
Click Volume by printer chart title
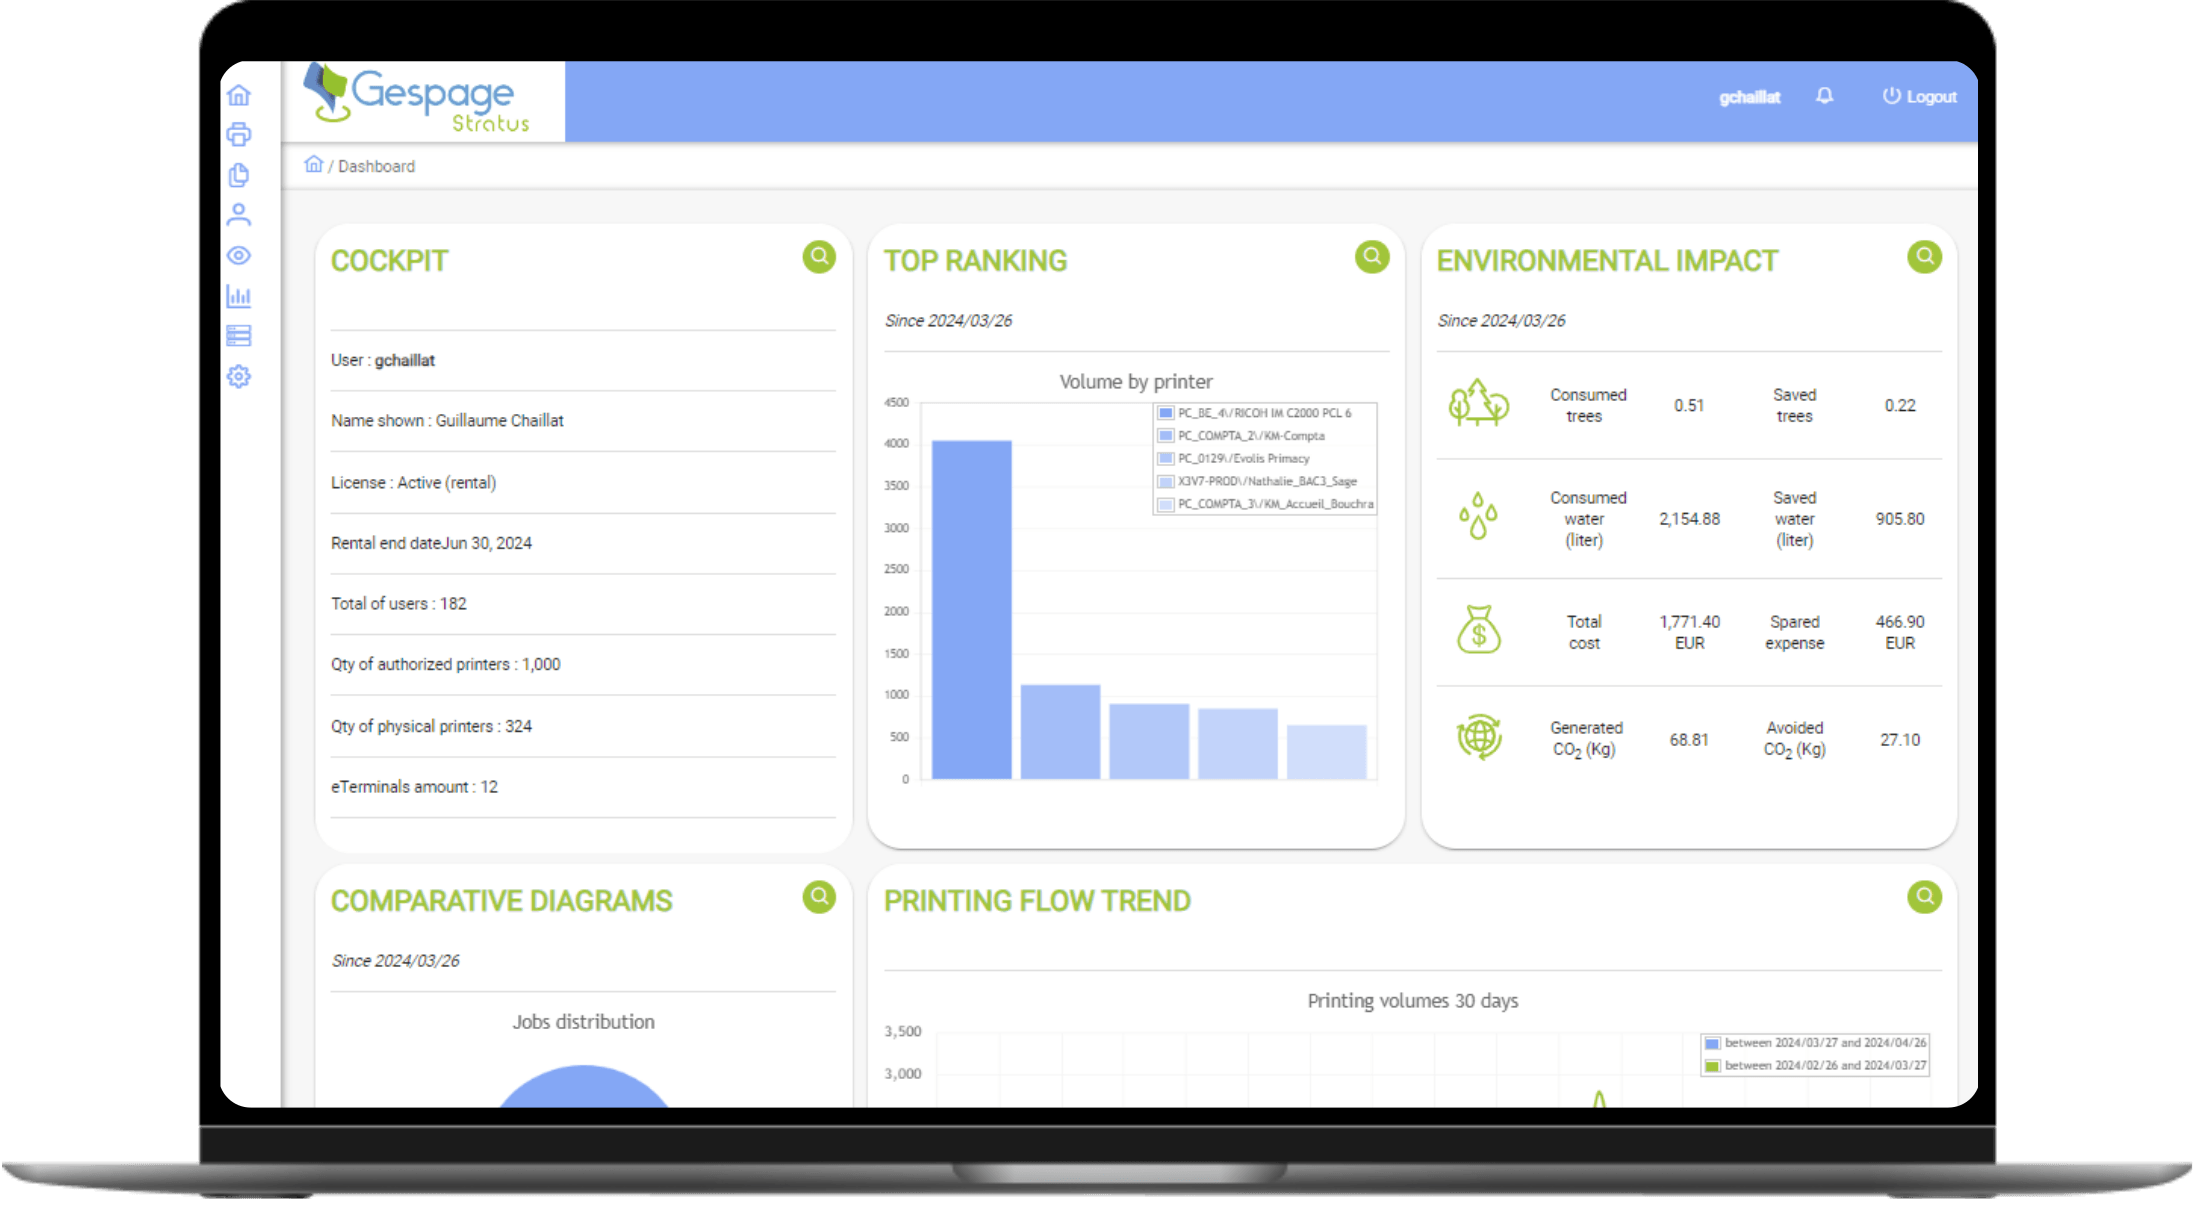tap(1136, 382)
